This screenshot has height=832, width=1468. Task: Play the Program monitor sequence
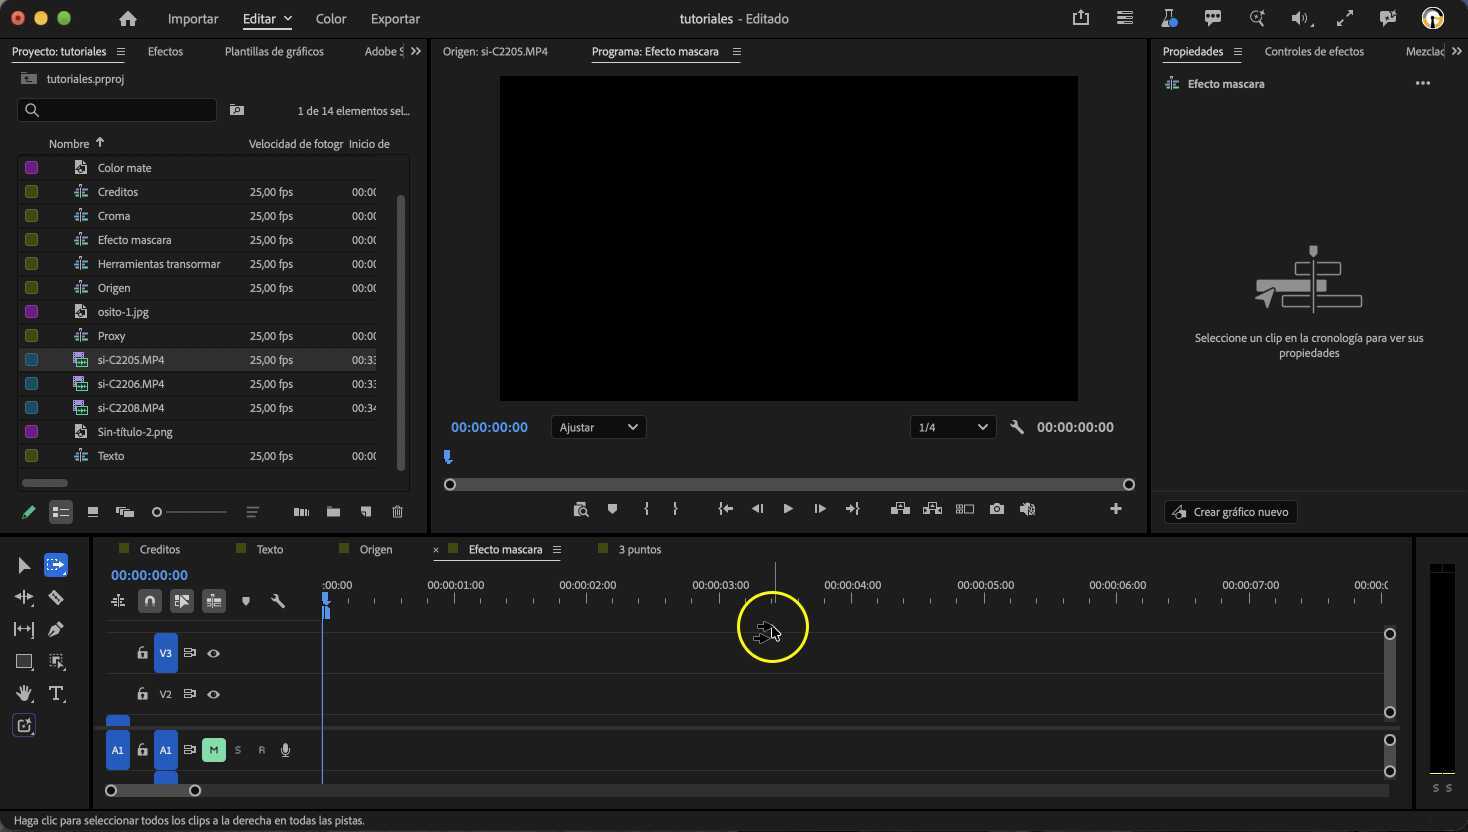(788, 509)
